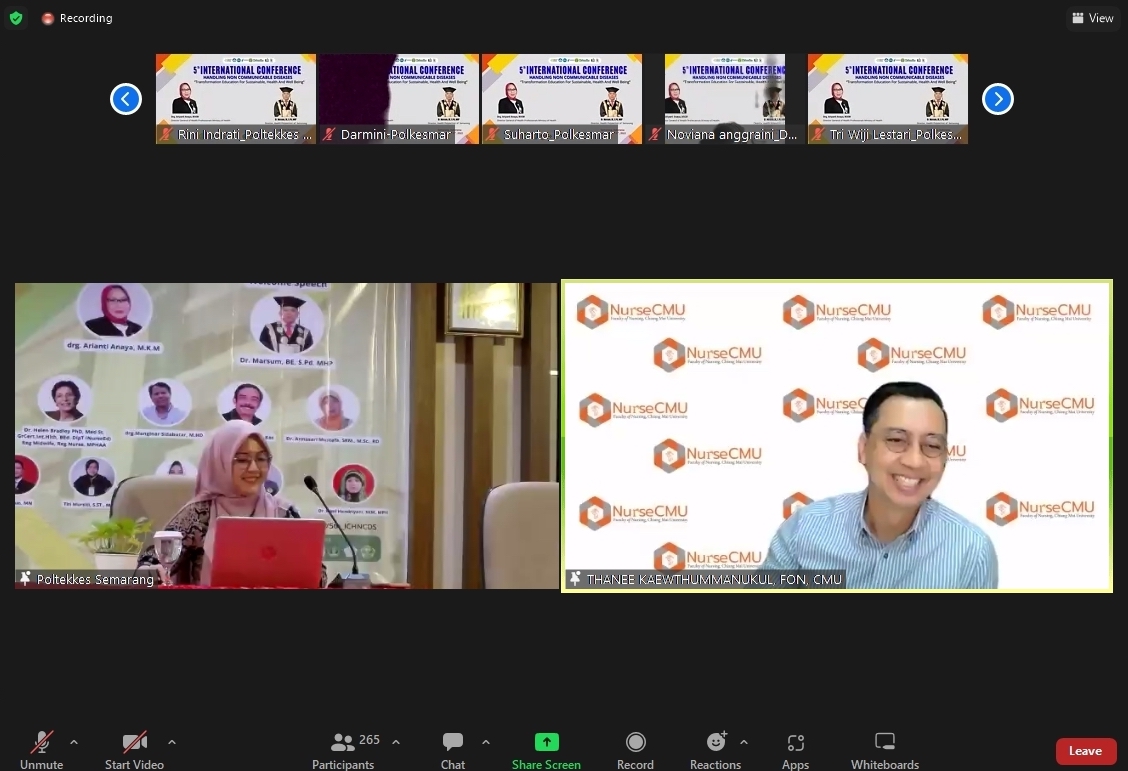Click the green Share Screen button
Viewport: 1128px width, 771px height.
[x=546, y=751]
